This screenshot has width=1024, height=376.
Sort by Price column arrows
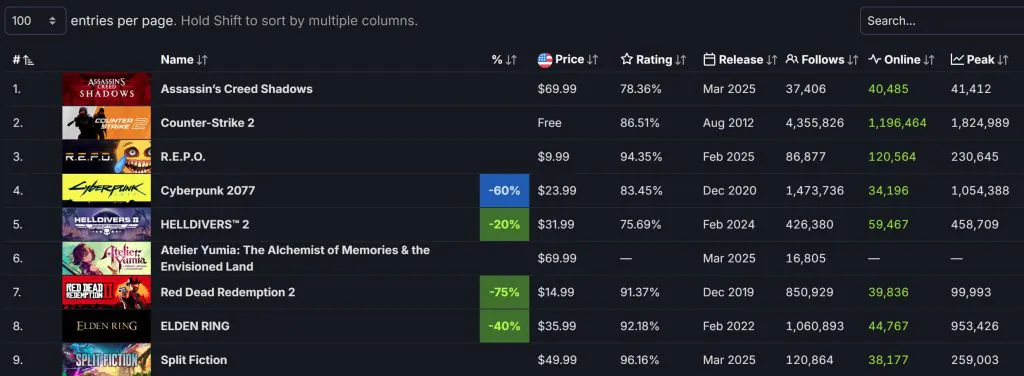pos(592,60)
